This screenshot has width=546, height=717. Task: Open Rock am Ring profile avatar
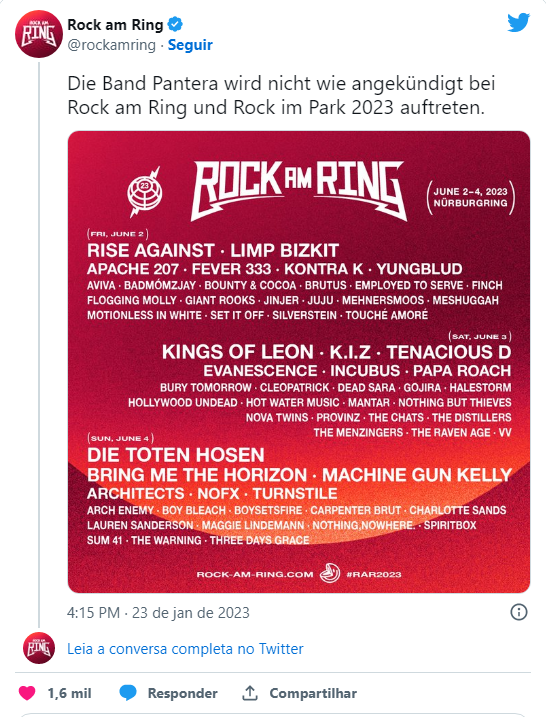click(x=38, y=34)
